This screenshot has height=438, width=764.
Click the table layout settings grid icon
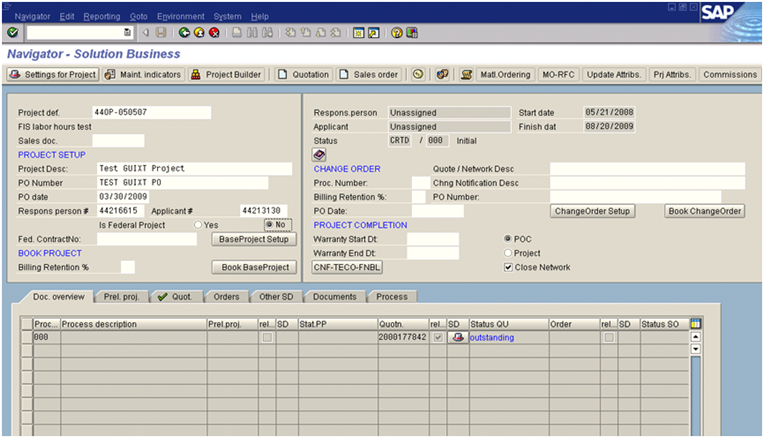pyautogui.click(x=696, y=323)
